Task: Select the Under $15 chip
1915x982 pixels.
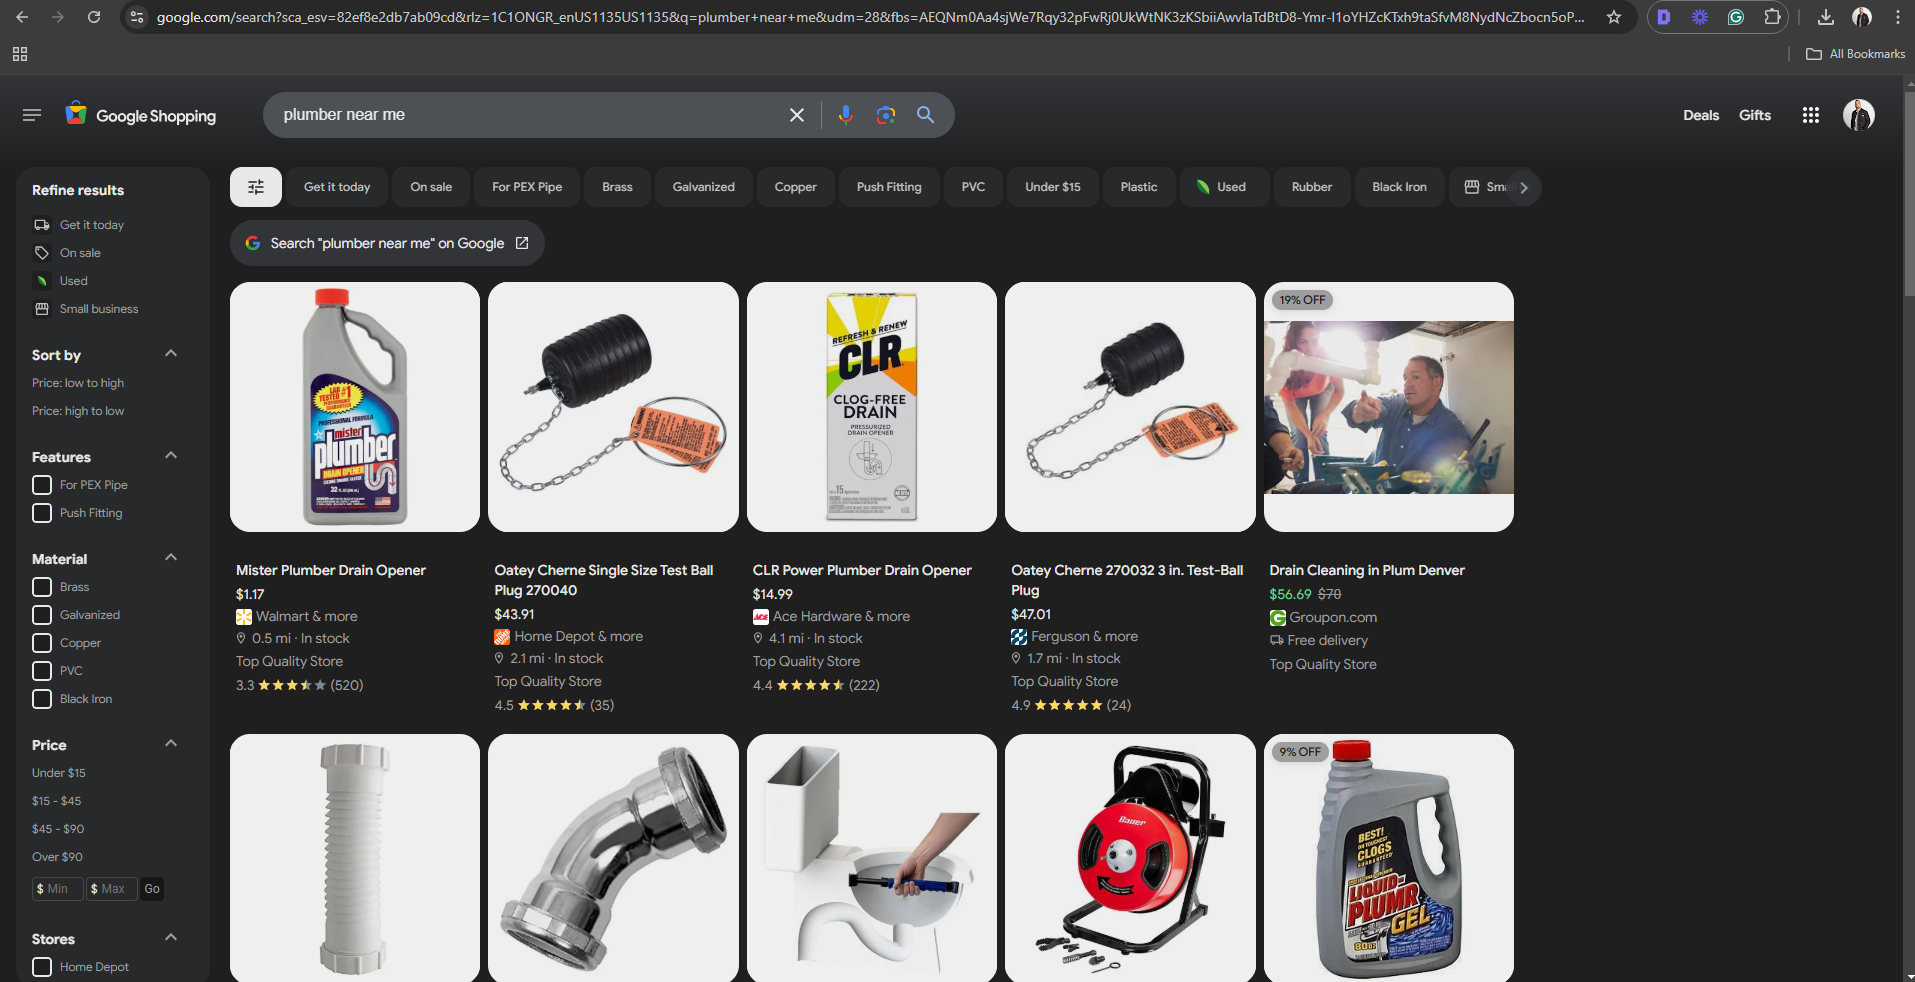Action: 1053,187
